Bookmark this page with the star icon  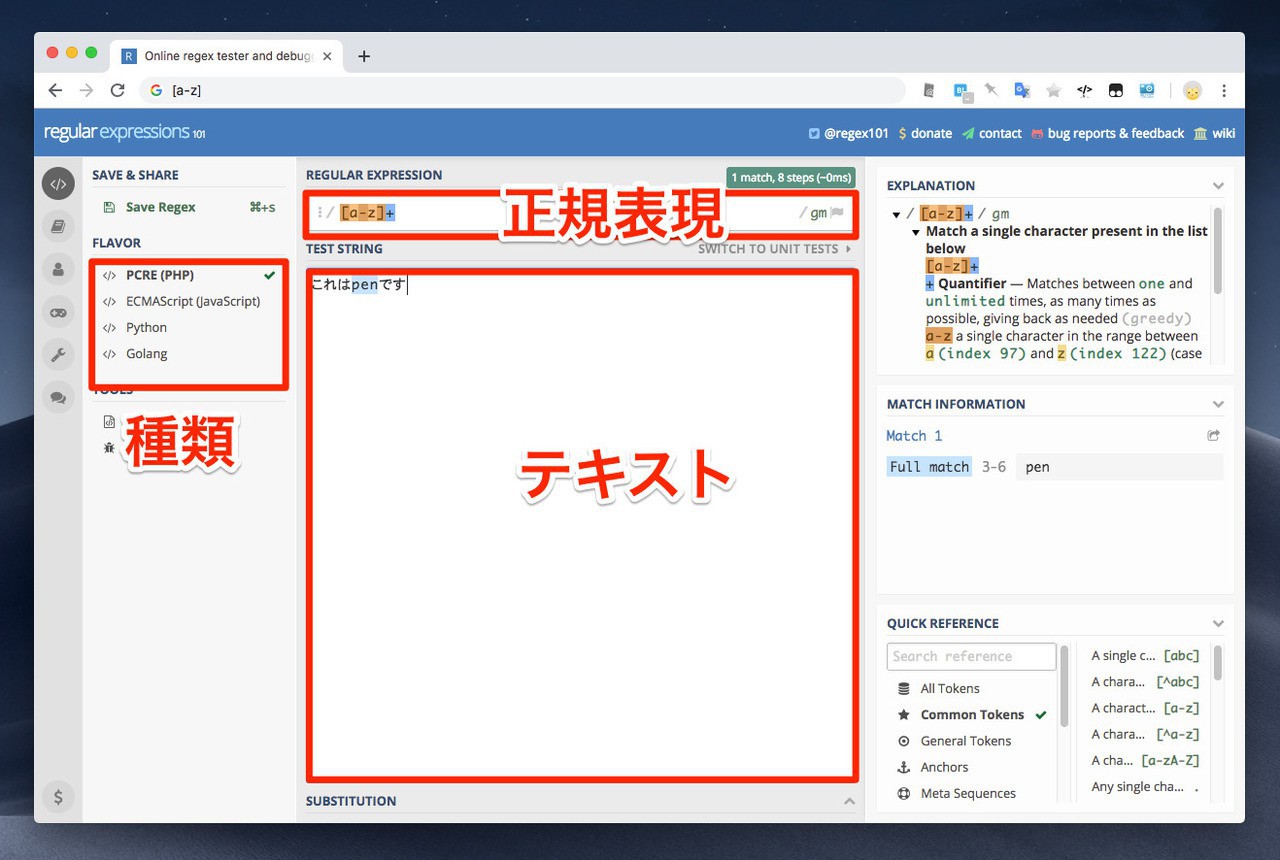click(x=1053, y=90)
